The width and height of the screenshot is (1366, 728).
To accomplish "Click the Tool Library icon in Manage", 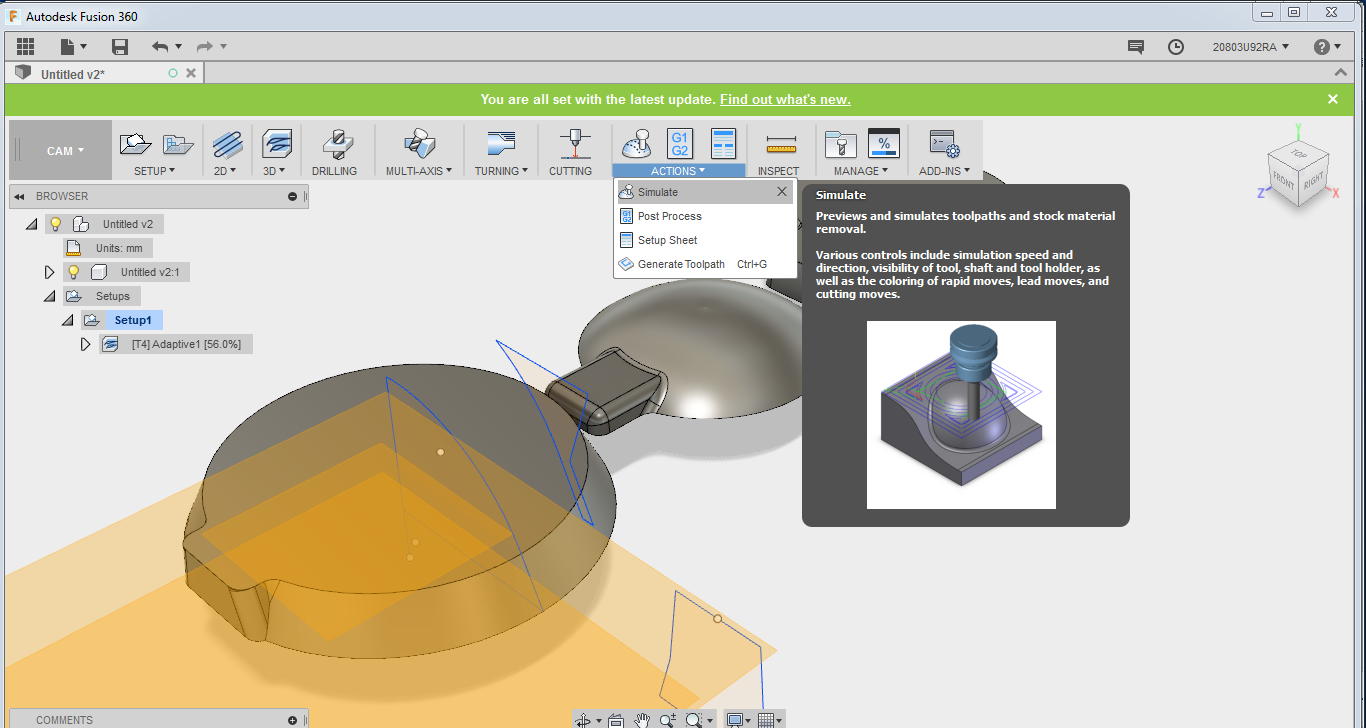I will coord(842,144).
